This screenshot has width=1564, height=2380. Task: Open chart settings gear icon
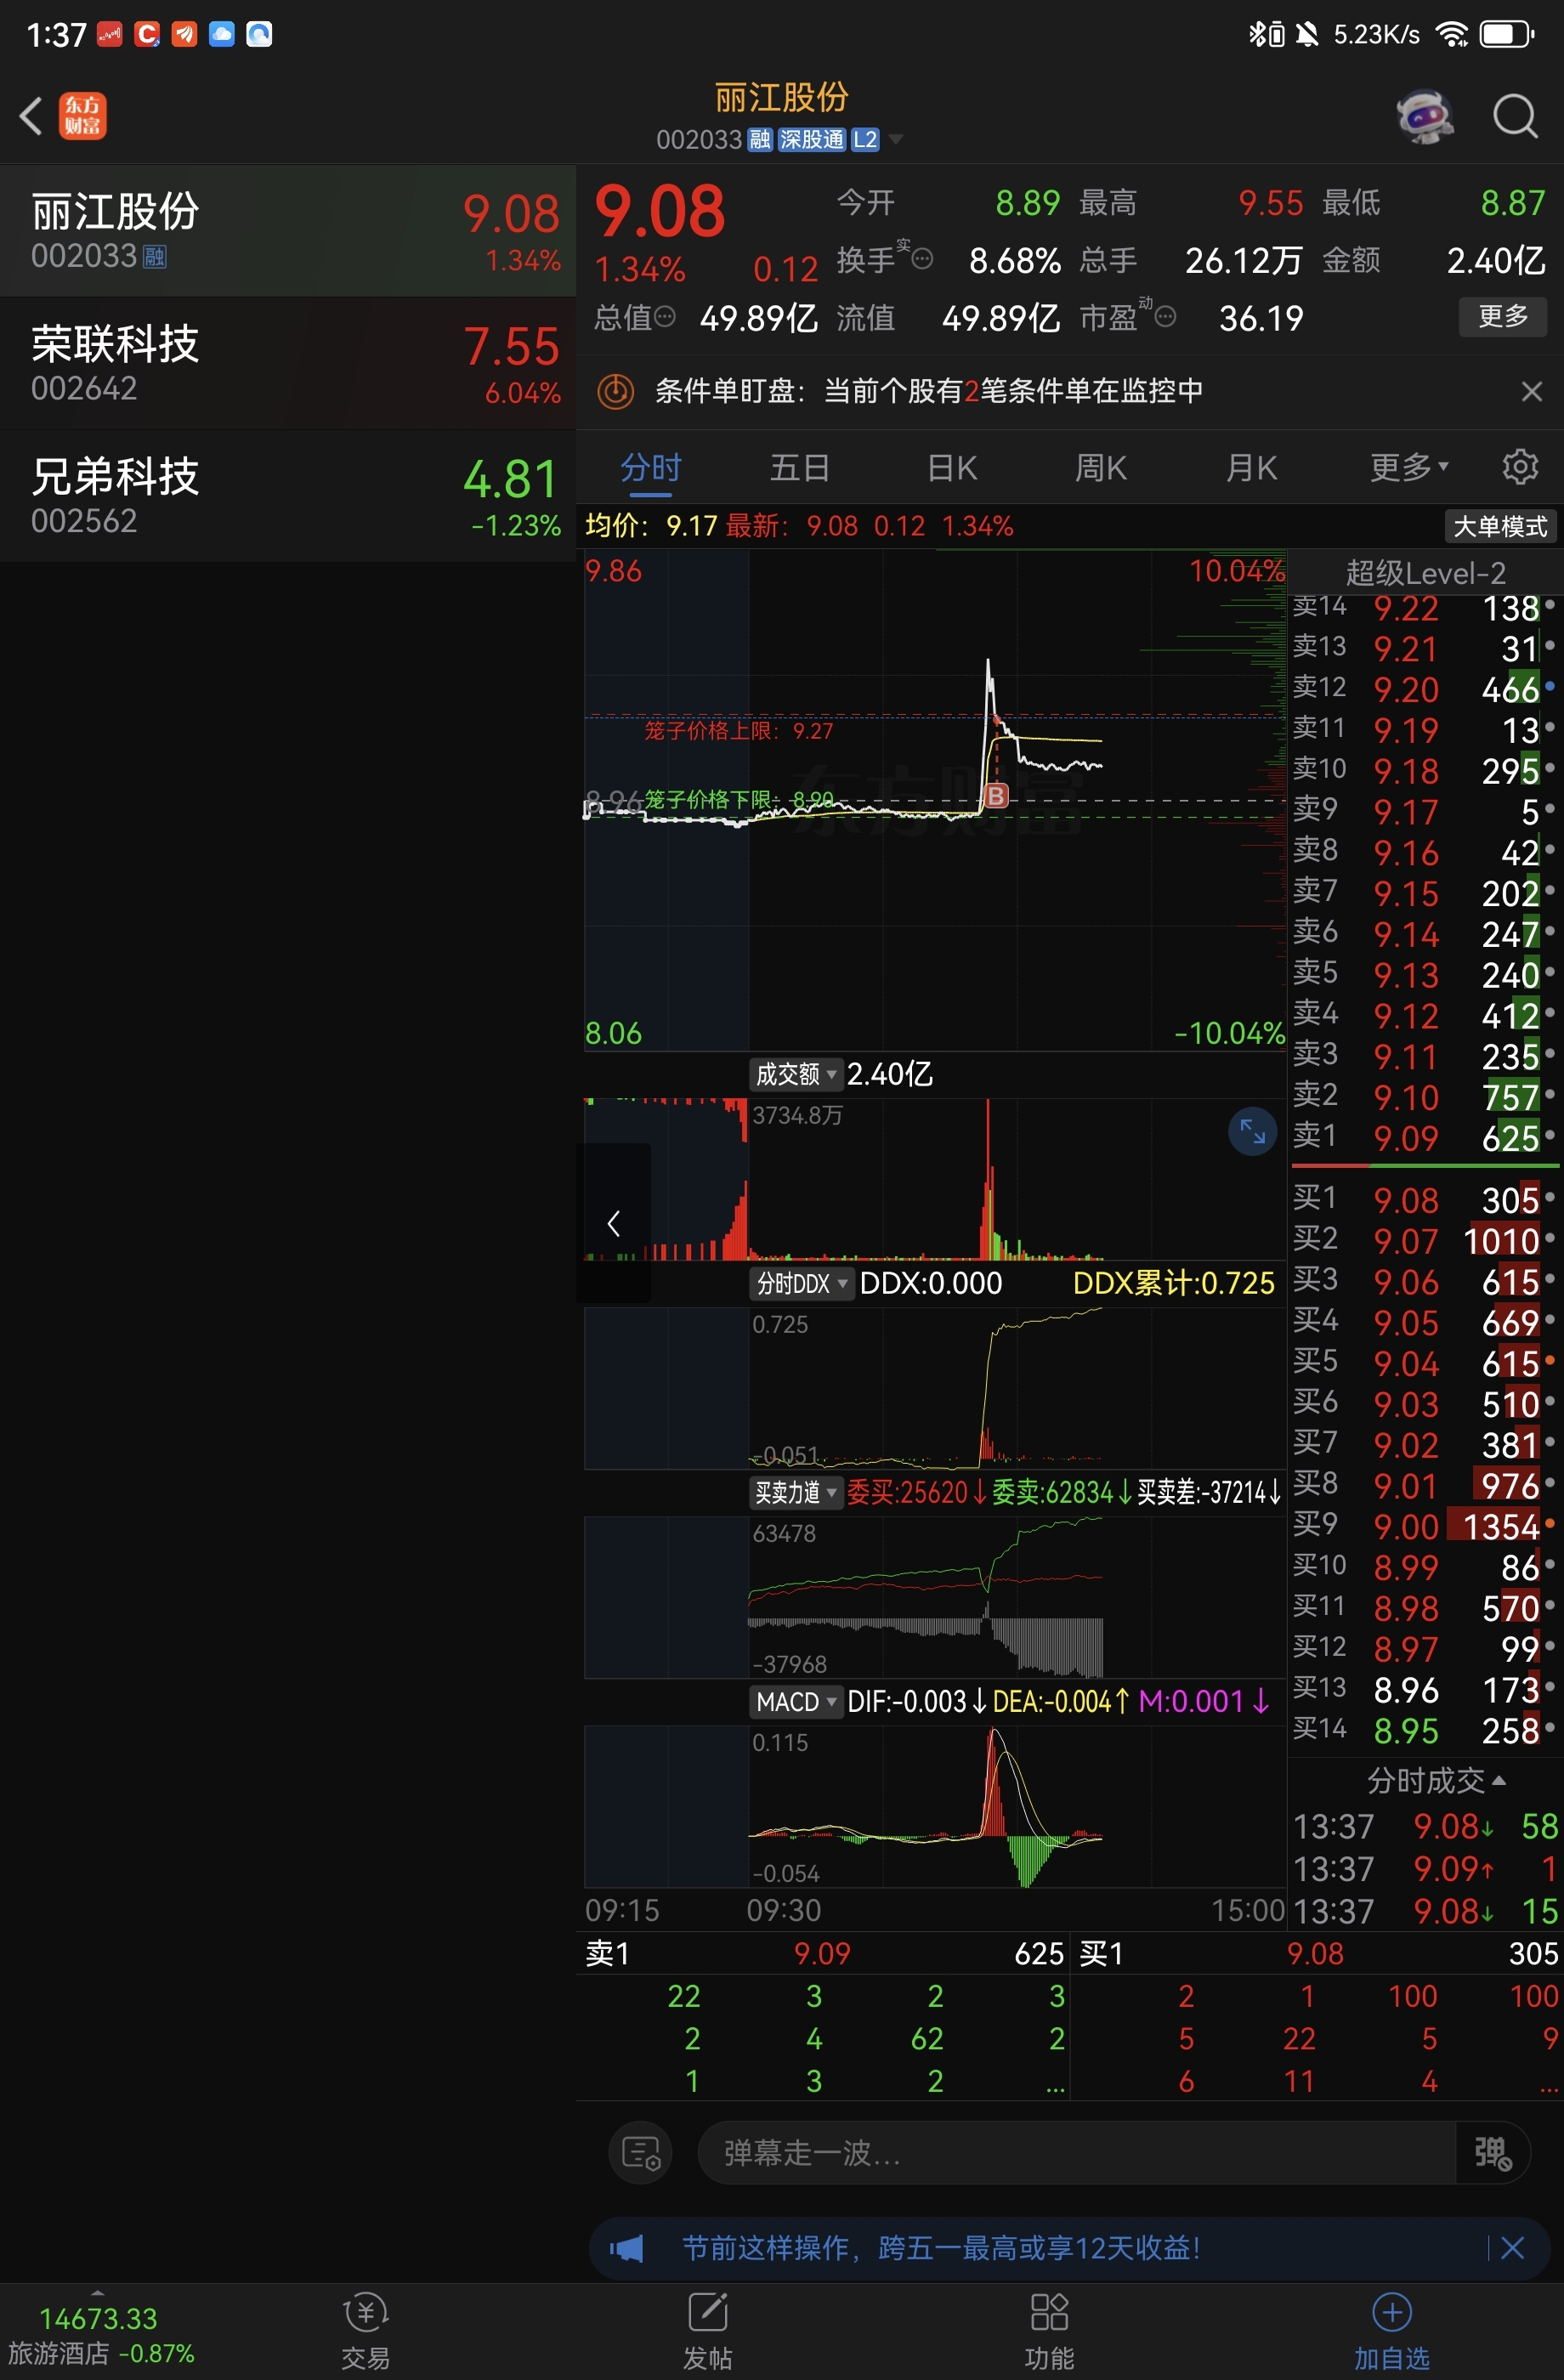[x=1519, y=467]
